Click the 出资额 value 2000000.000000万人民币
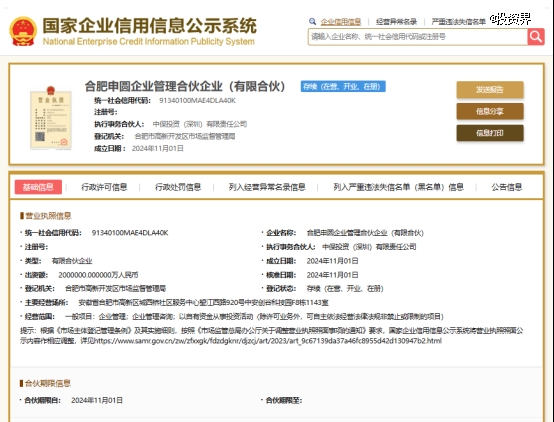 pyautogui.click(x=98, y=275)
